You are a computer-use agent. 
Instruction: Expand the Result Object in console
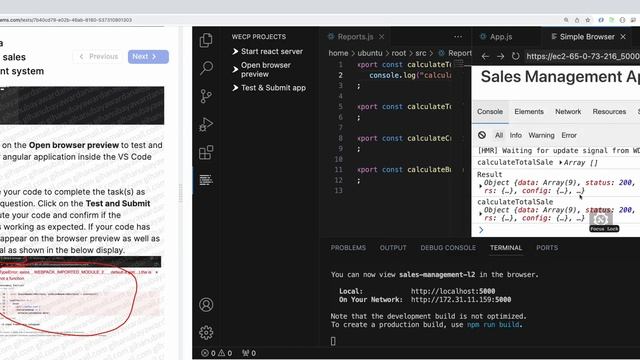(480, 187)
